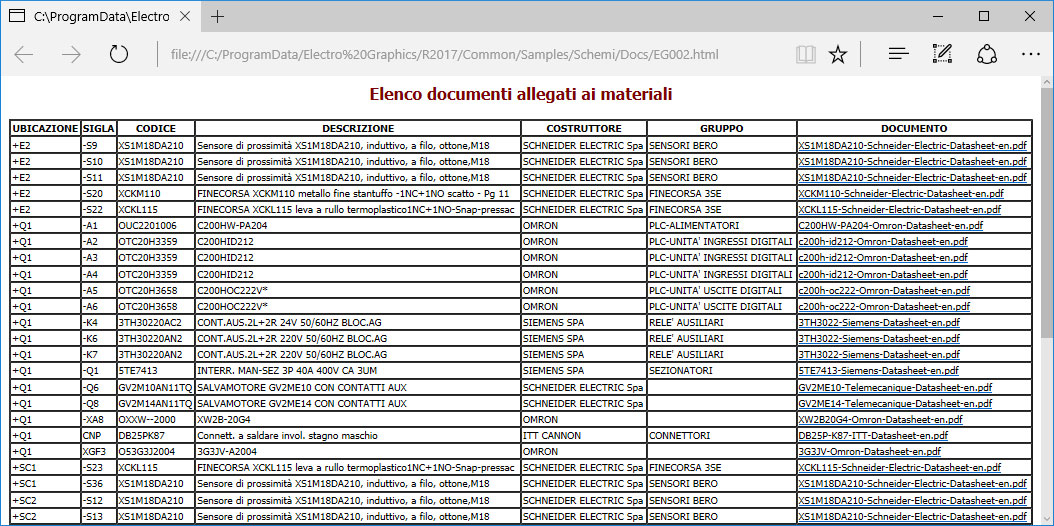Make a Web Note

[x=942, y=54]
